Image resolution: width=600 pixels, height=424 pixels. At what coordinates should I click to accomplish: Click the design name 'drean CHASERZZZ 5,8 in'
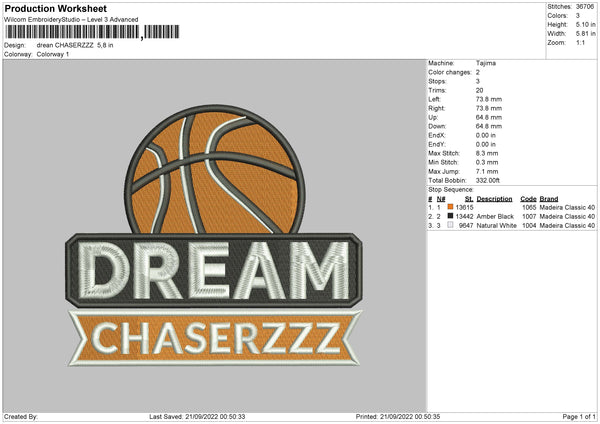click(x=75, y=45)
